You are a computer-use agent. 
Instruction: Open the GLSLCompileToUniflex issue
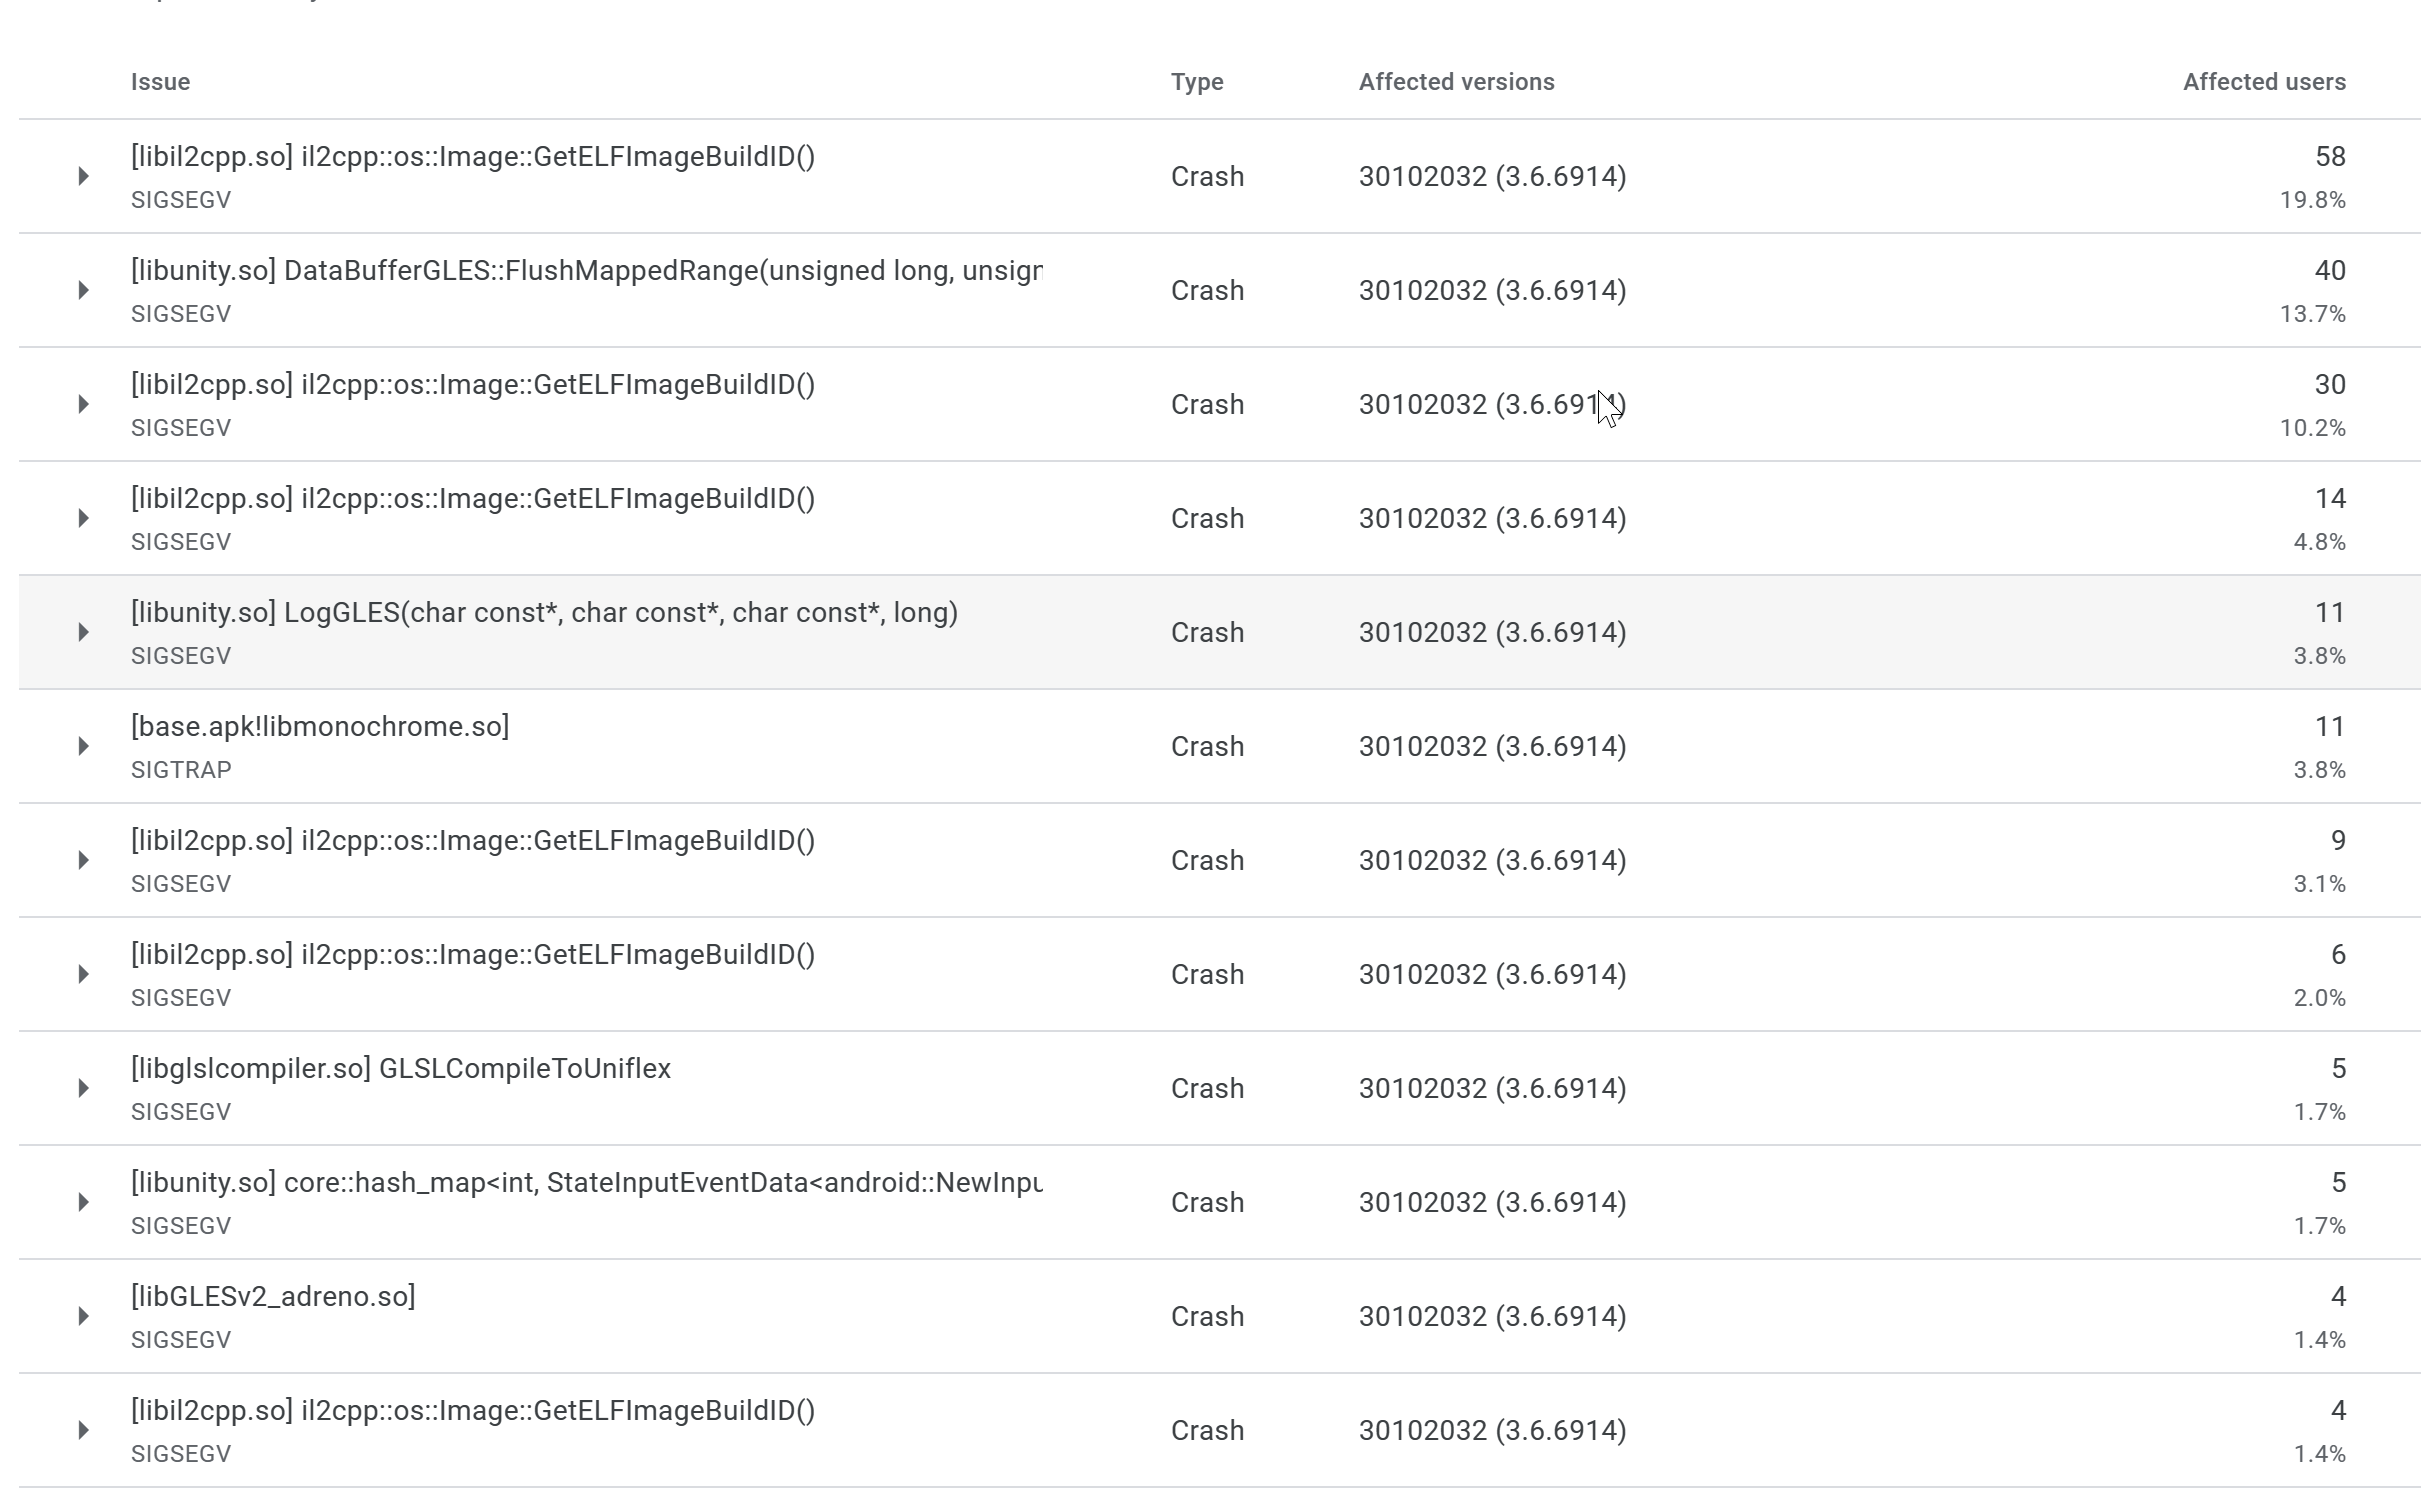tap(400, 1068)
